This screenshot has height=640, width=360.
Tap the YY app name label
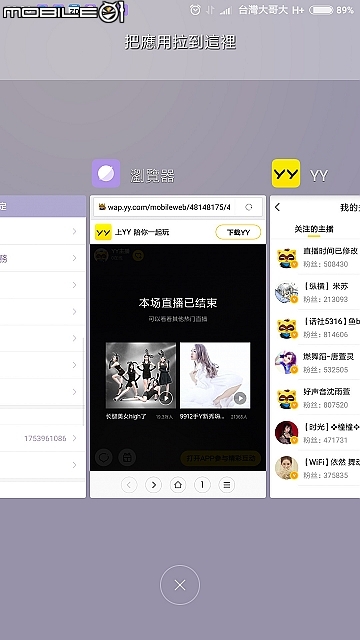coord(319,176)
